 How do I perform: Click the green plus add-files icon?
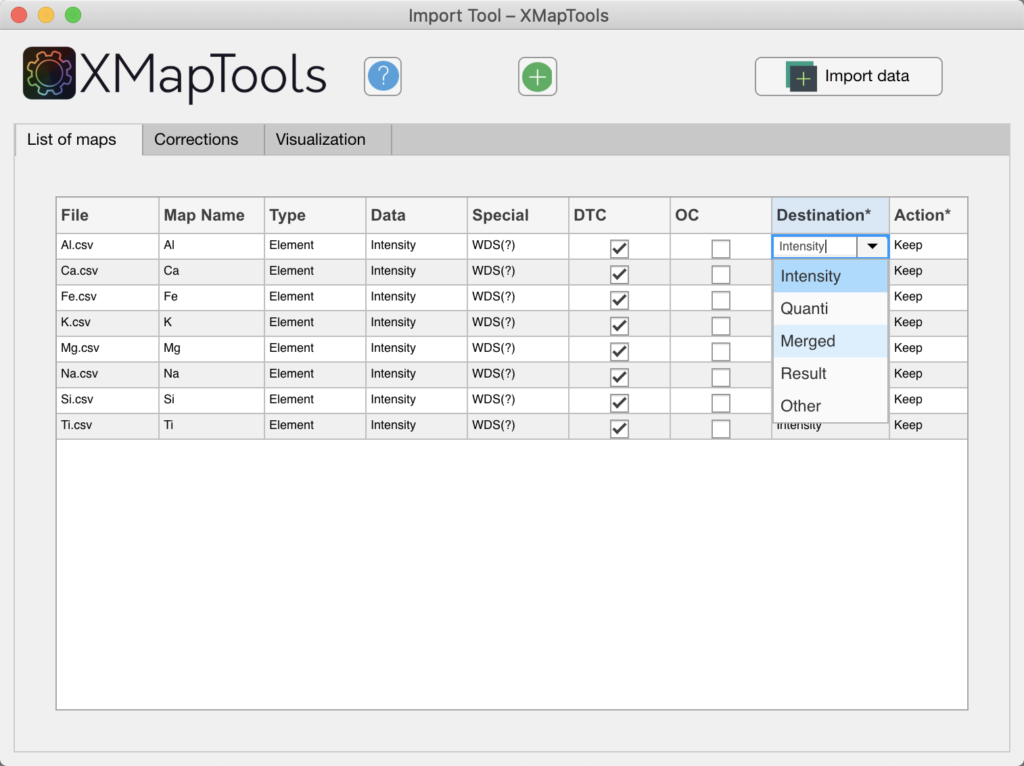(537, 76)
